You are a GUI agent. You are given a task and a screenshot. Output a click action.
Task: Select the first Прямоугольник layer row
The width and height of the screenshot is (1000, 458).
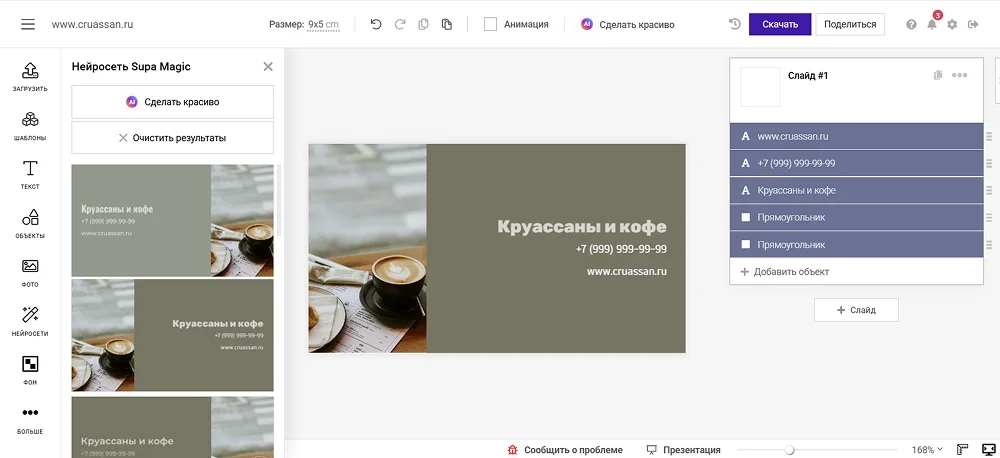click(857, 218)
